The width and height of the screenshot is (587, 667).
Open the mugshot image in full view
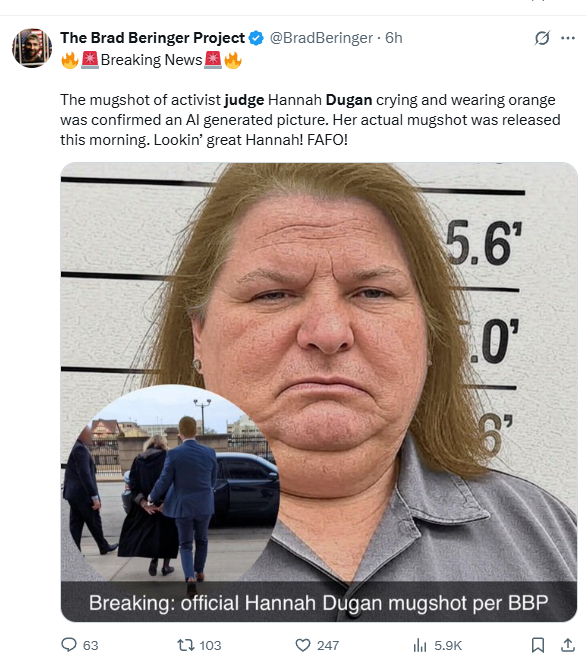click(319, 392)
